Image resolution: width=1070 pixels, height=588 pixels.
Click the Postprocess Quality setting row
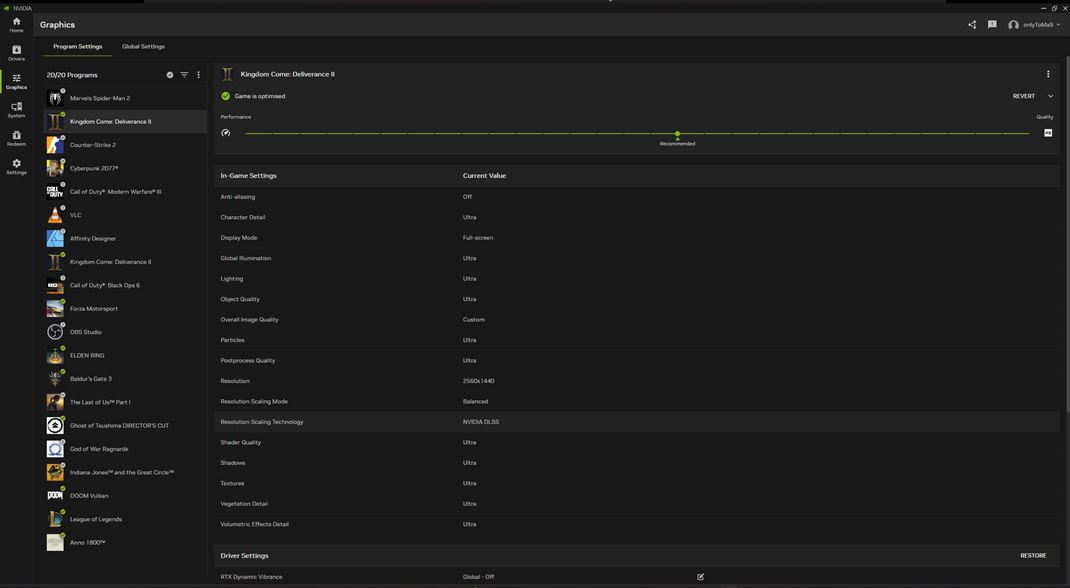pyautogui.click(x=637, y=361)
